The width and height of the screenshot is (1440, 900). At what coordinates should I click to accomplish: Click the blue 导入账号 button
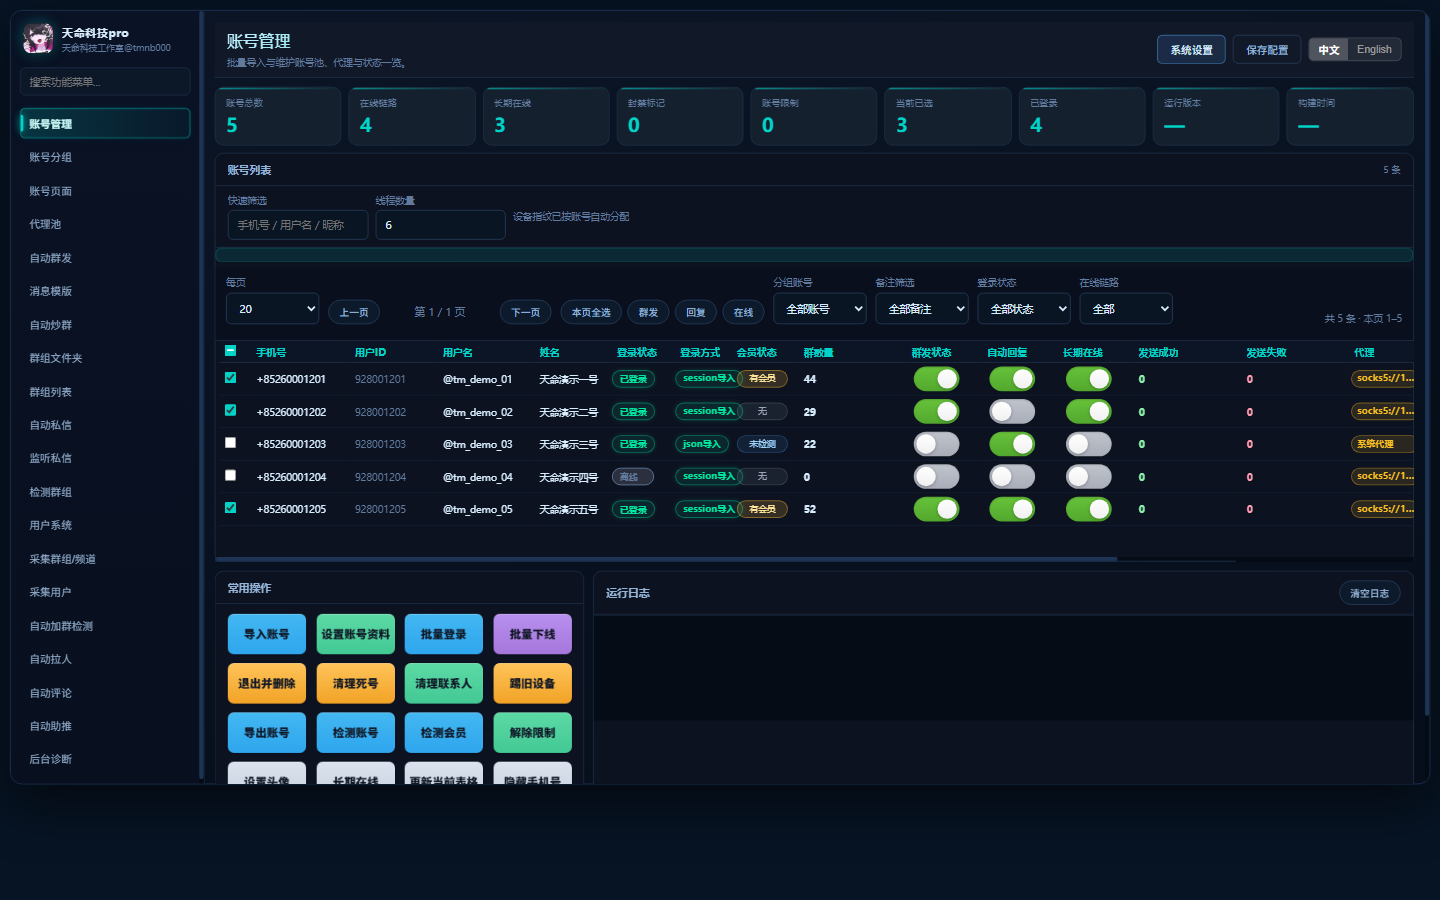(267, 634)
